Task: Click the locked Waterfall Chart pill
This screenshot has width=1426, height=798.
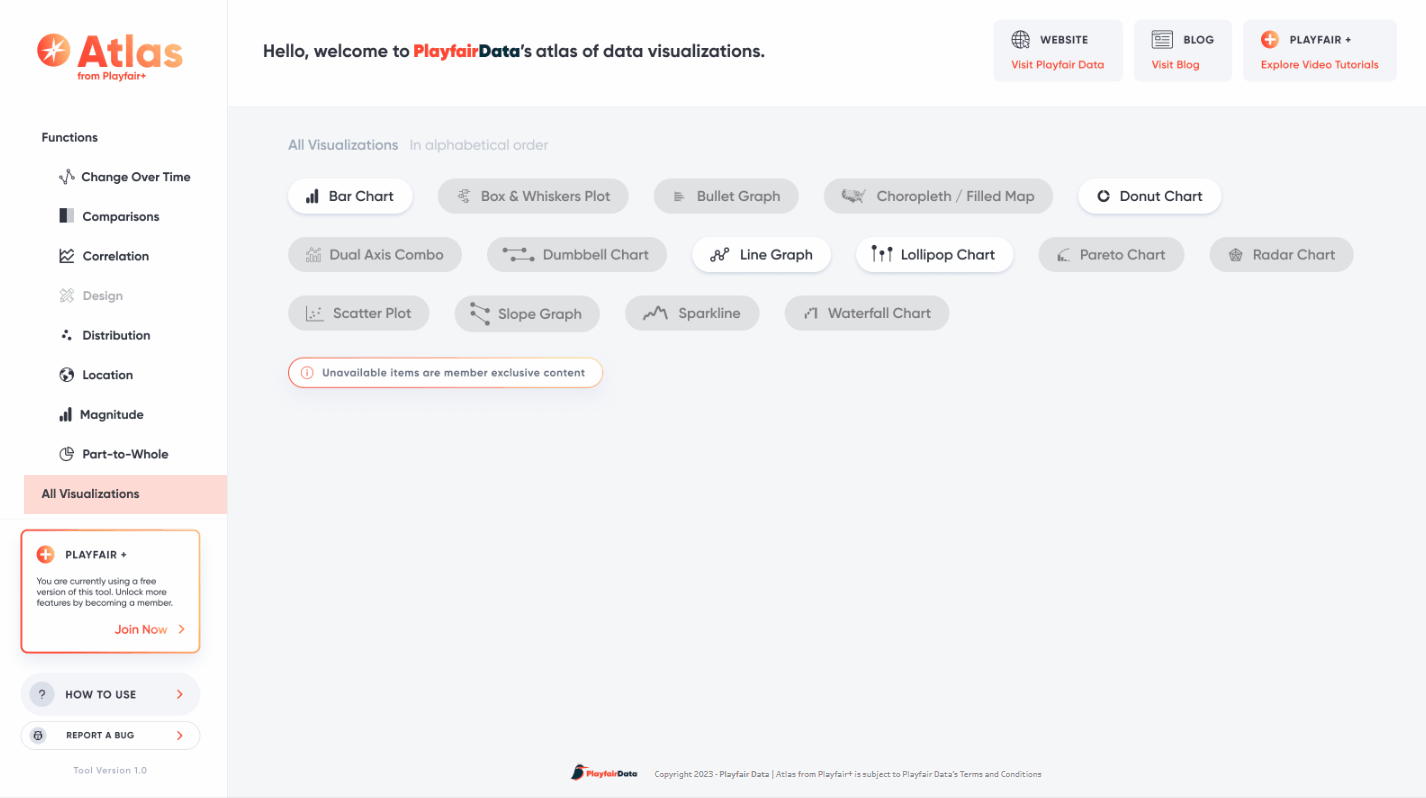Action: coord(867,313)
